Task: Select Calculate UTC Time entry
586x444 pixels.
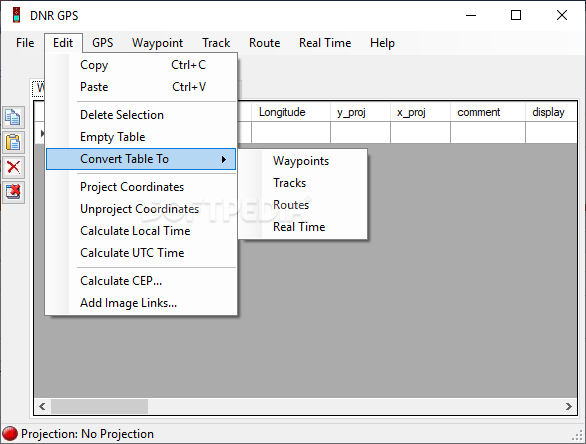Action: [141, 253]
